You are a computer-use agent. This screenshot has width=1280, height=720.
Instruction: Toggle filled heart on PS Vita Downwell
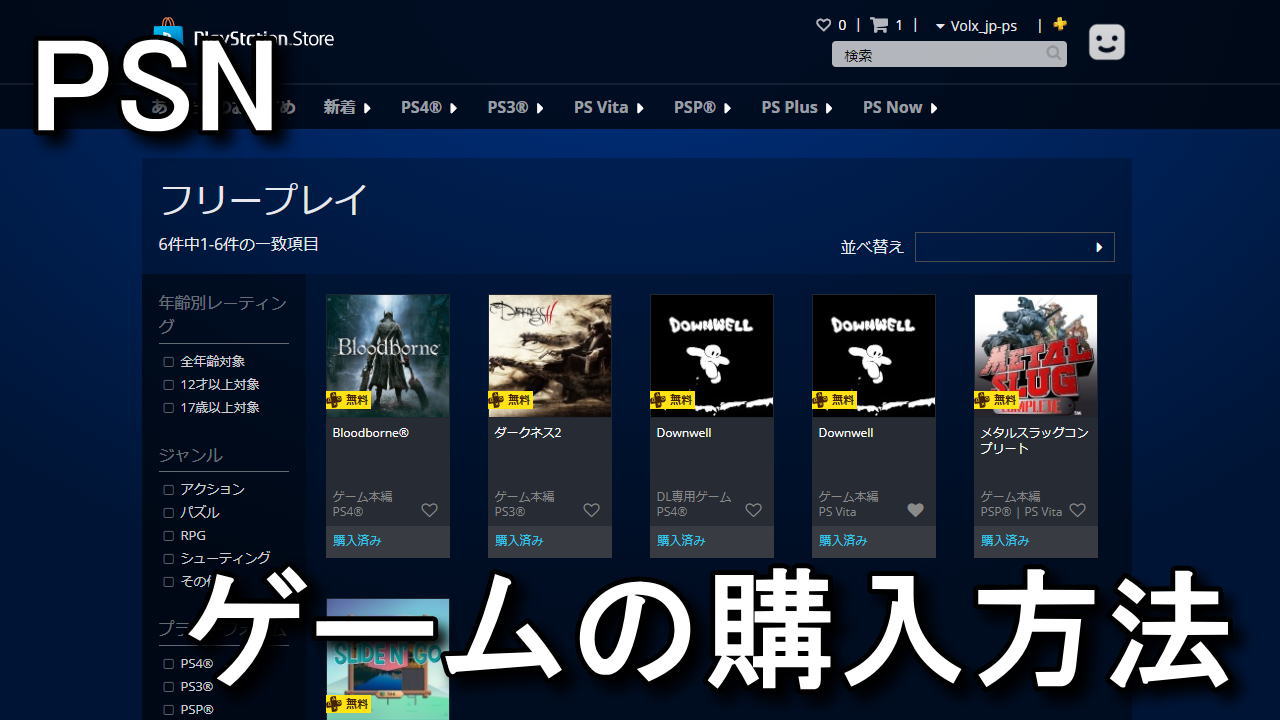[x=916, y=510]
